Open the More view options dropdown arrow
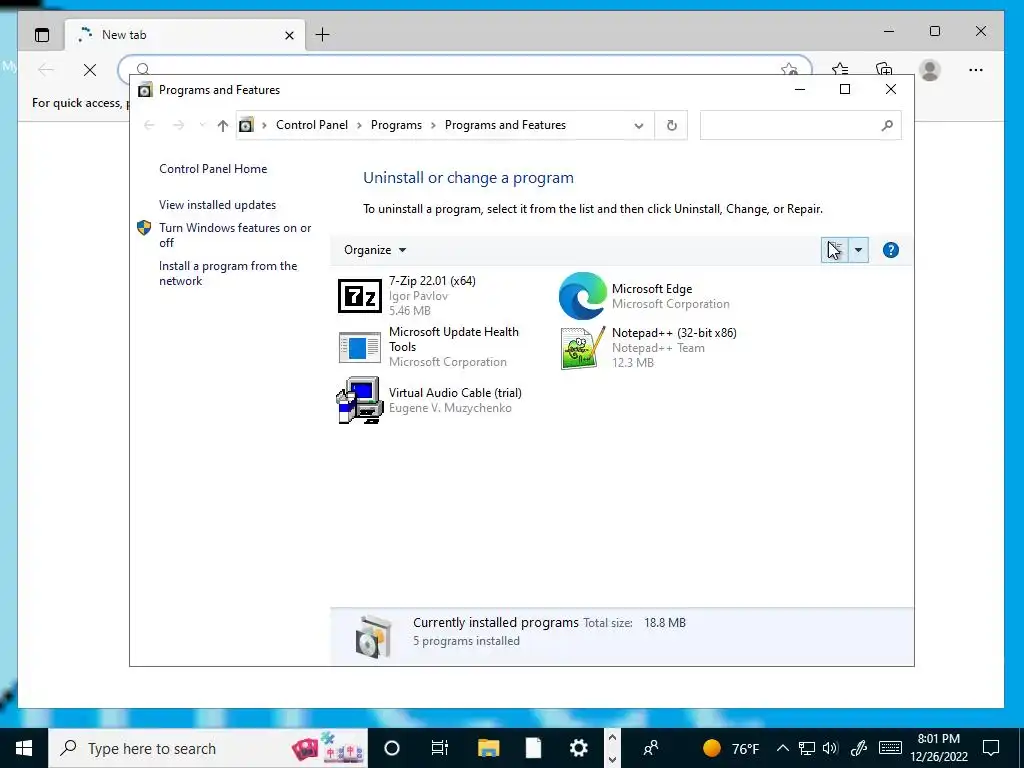Screen dimensions: 1024x768 point(858,250)
